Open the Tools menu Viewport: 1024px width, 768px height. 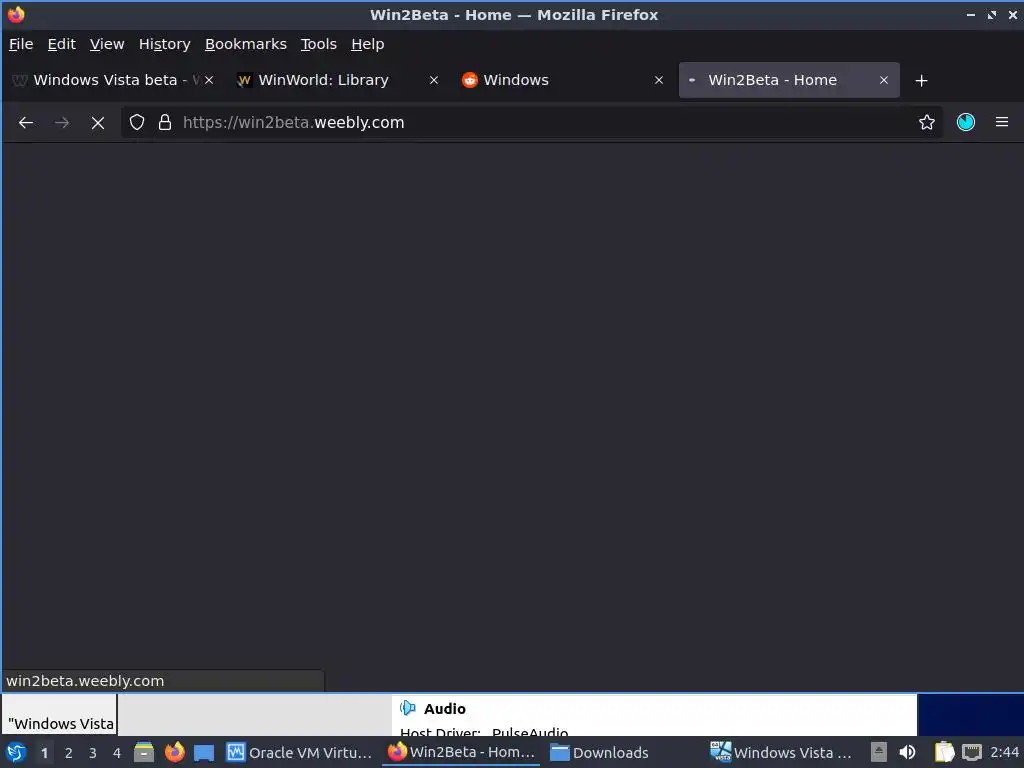coord(319,44)
